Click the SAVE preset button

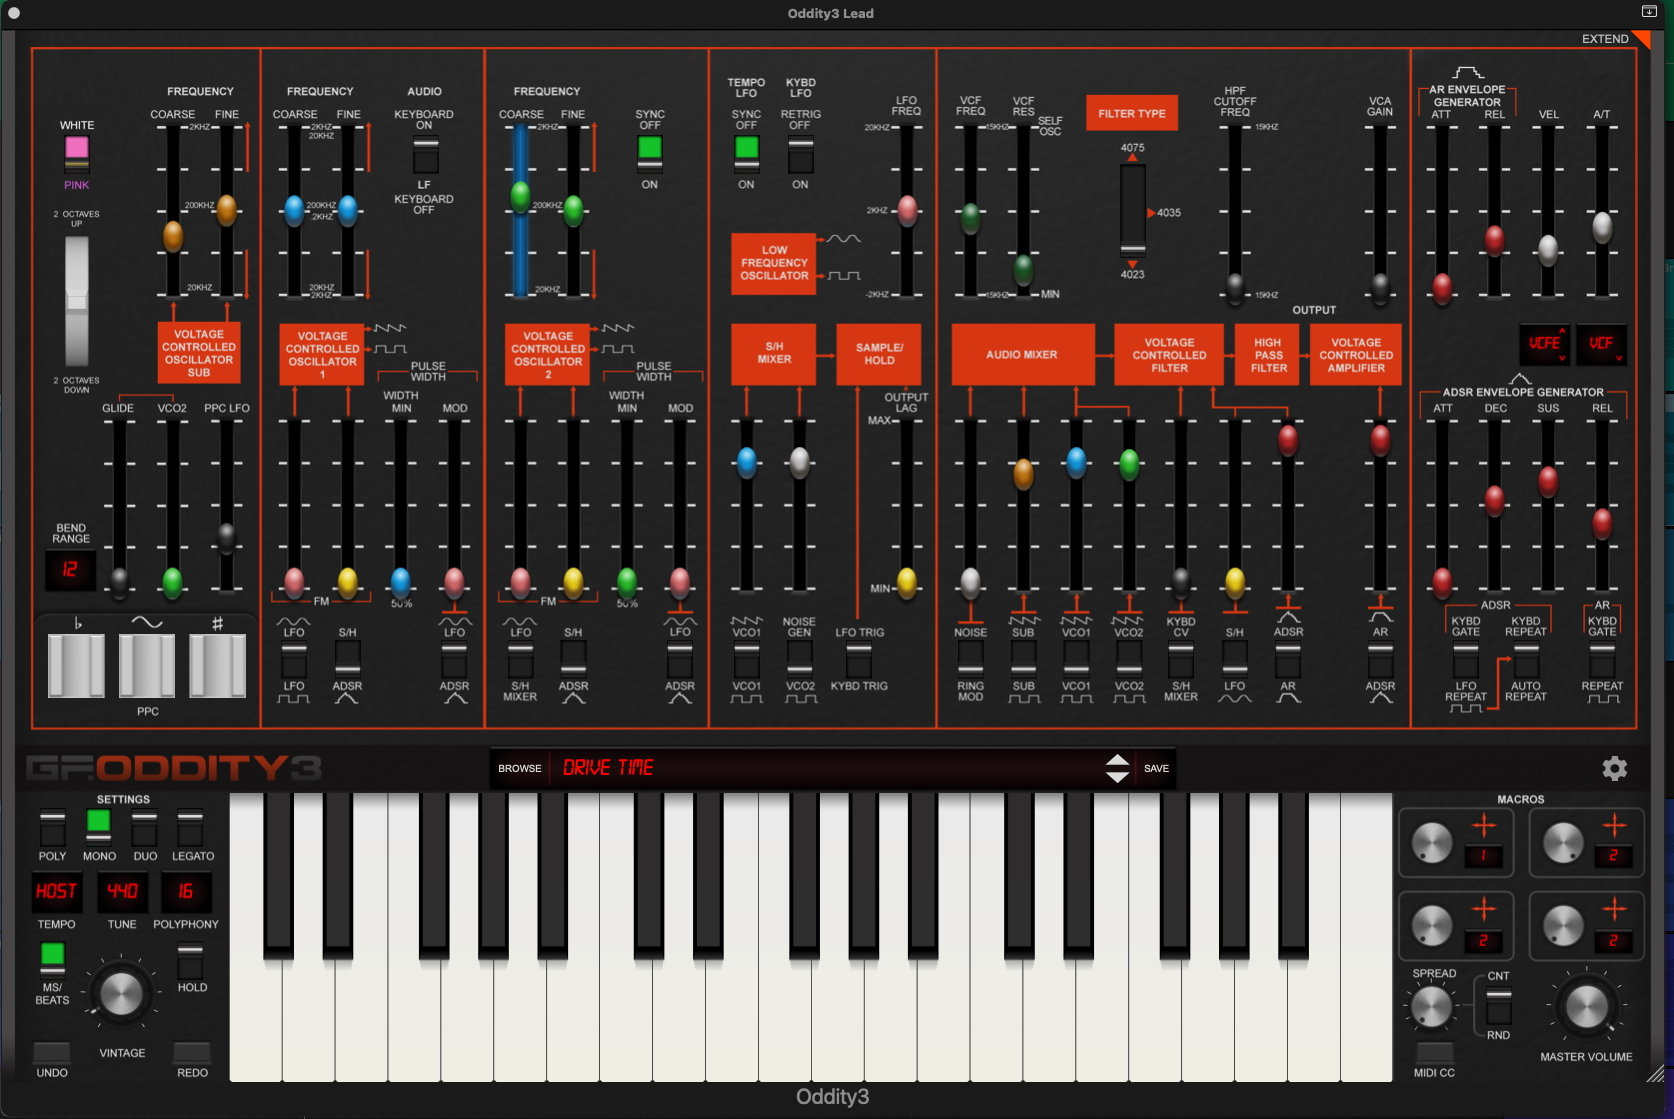(1156, 769)
